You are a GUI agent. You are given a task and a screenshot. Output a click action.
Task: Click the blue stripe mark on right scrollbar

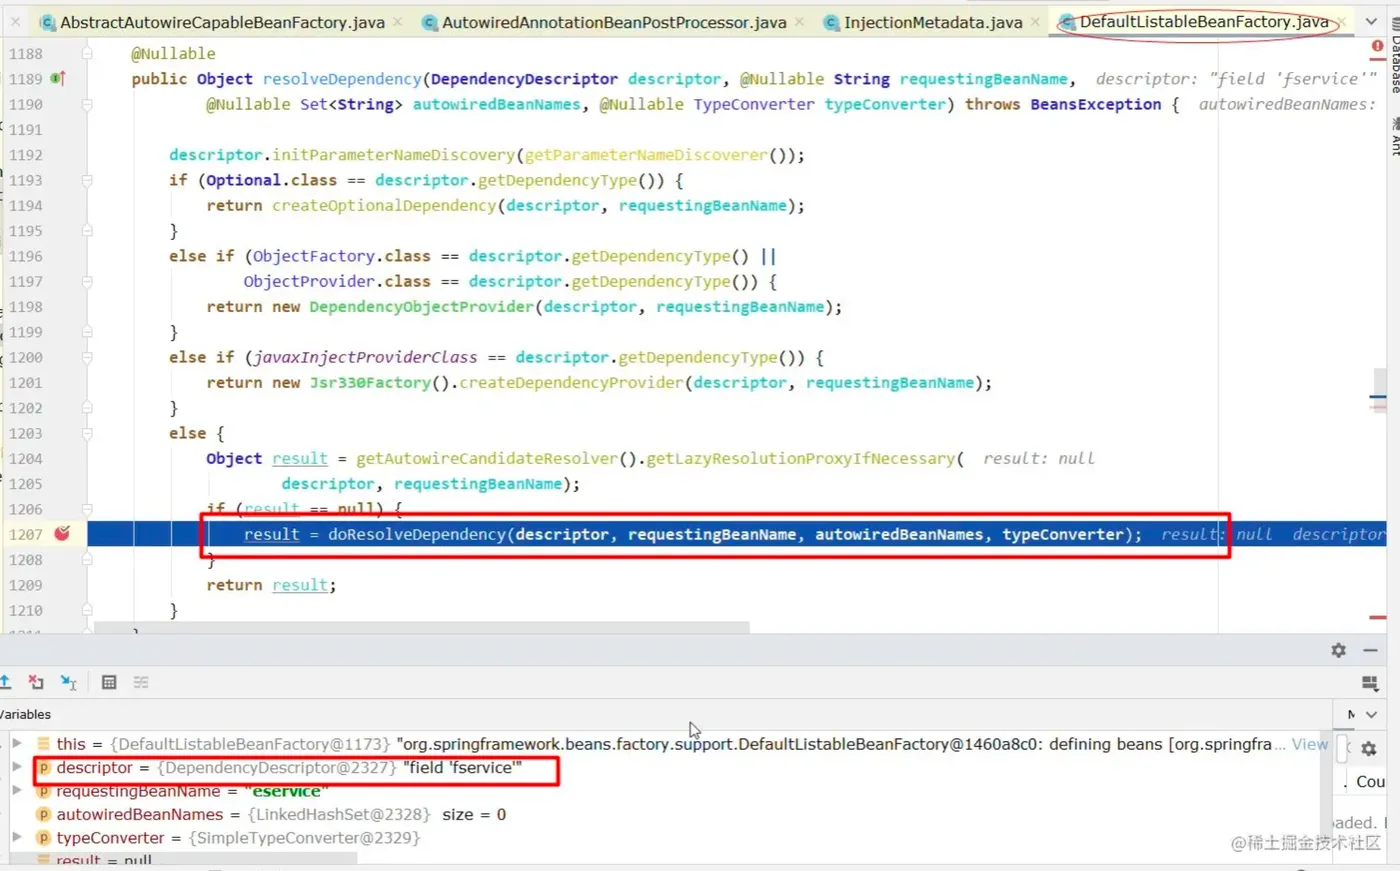coord(1378,399)
